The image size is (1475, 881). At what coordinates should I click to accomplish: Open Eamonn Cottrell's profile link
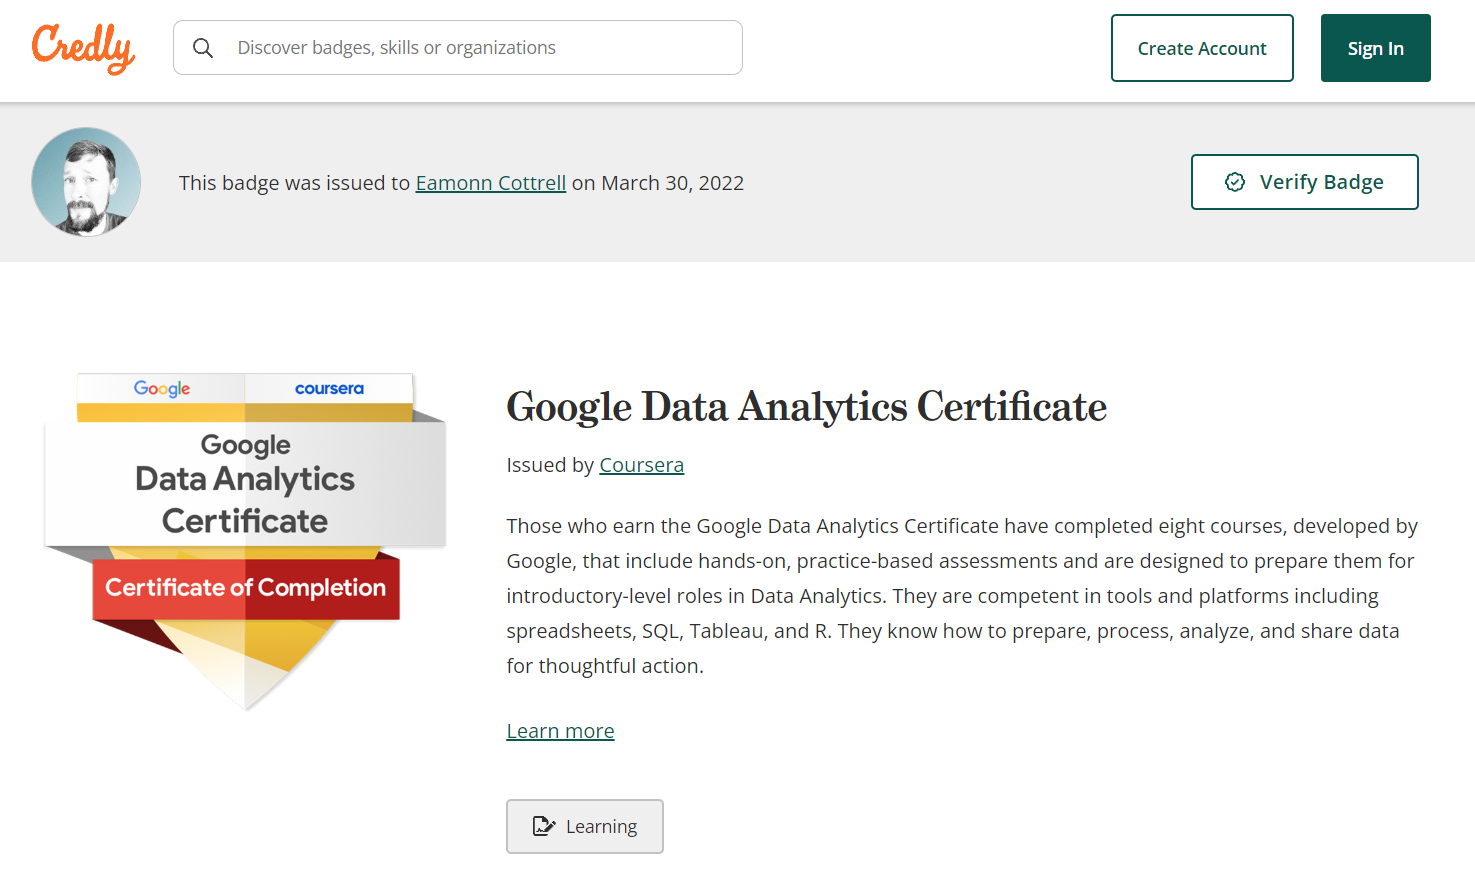(x=491, y=183)
